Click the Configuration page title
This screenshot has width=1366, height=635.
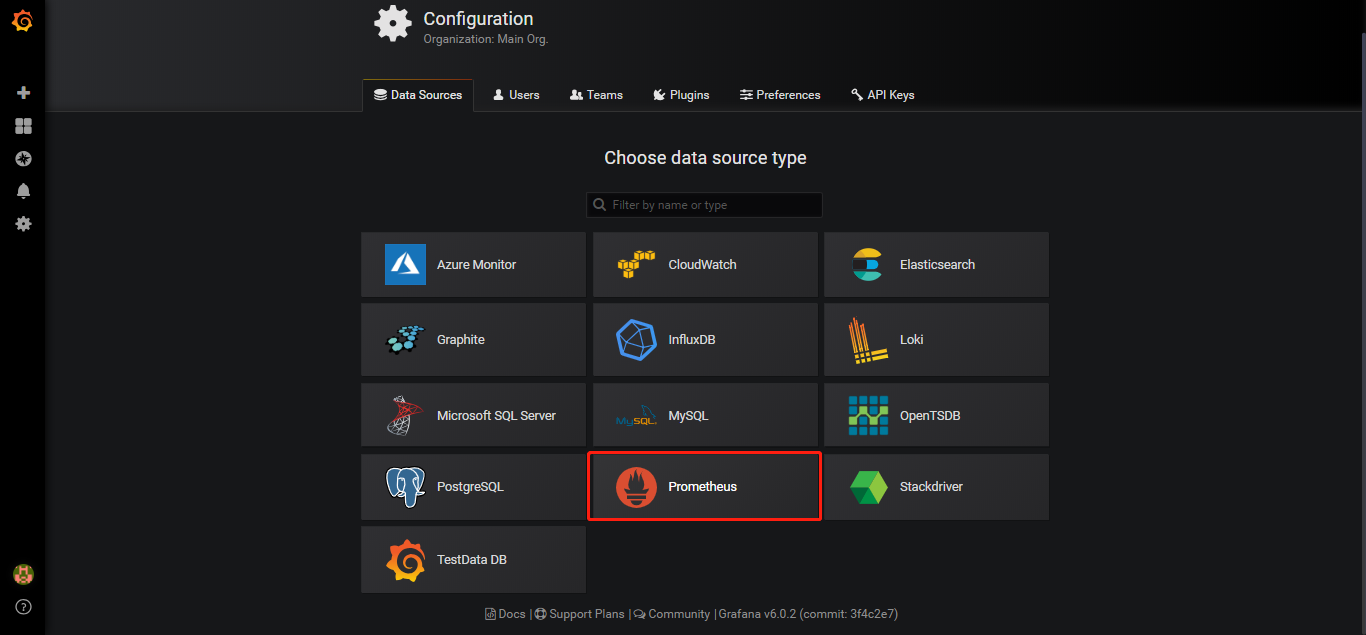tap(478, 19)
